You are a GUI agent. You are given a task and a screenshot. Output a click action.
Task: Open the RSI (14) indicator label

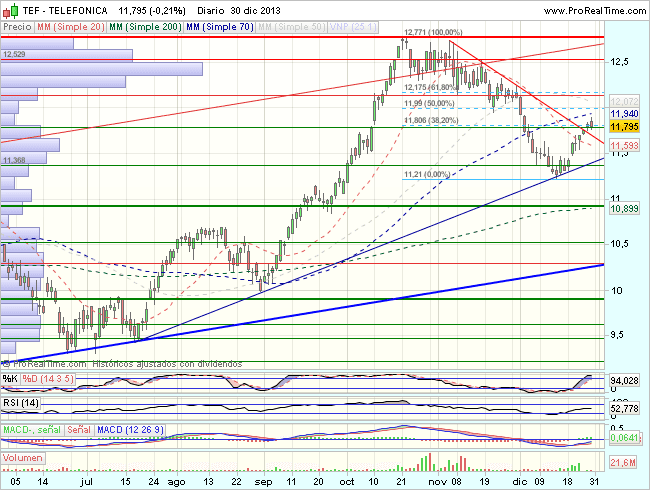(x=21, y=403)
